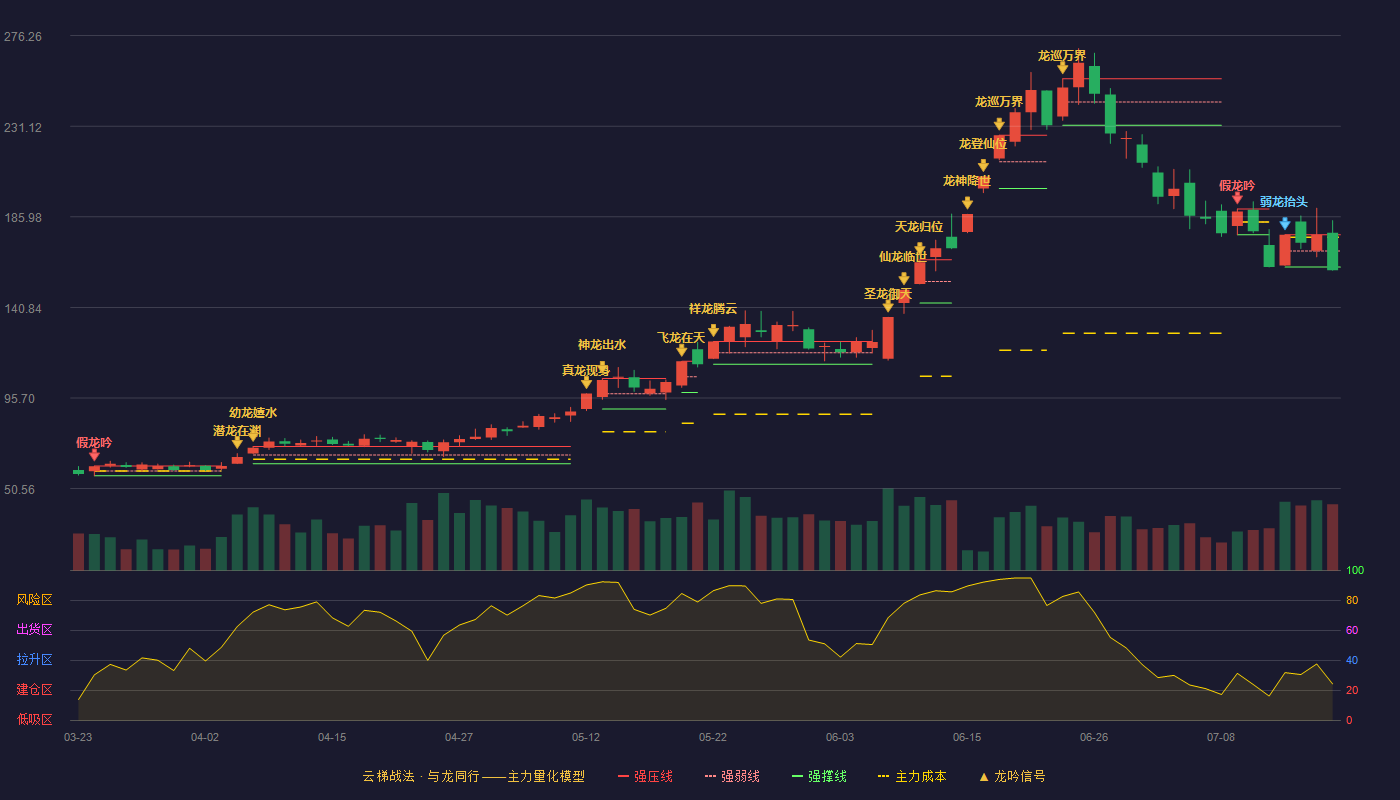Click the 出货区 zone label
The width and height of the screenshot is (1400, 800).
(x=35, y=630)
